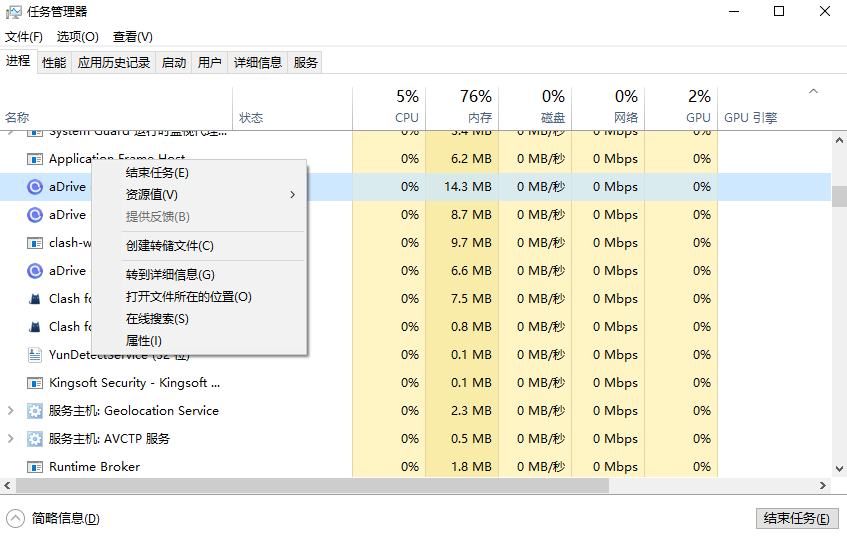Image resolution: width=847 pixels, height=541 pixels.
Task: Click the 1.8 MB memory cell
Action: [462, 467]
